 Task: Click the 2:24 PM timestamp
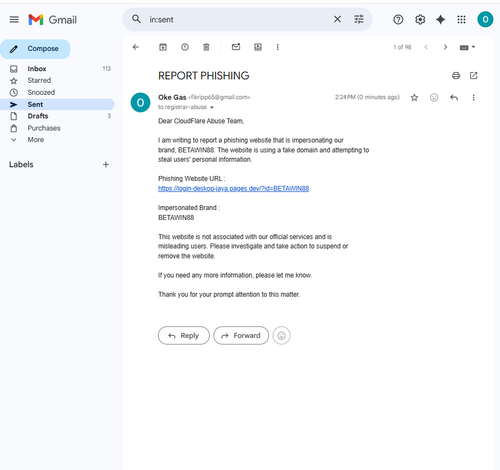[x=367, y=97]
